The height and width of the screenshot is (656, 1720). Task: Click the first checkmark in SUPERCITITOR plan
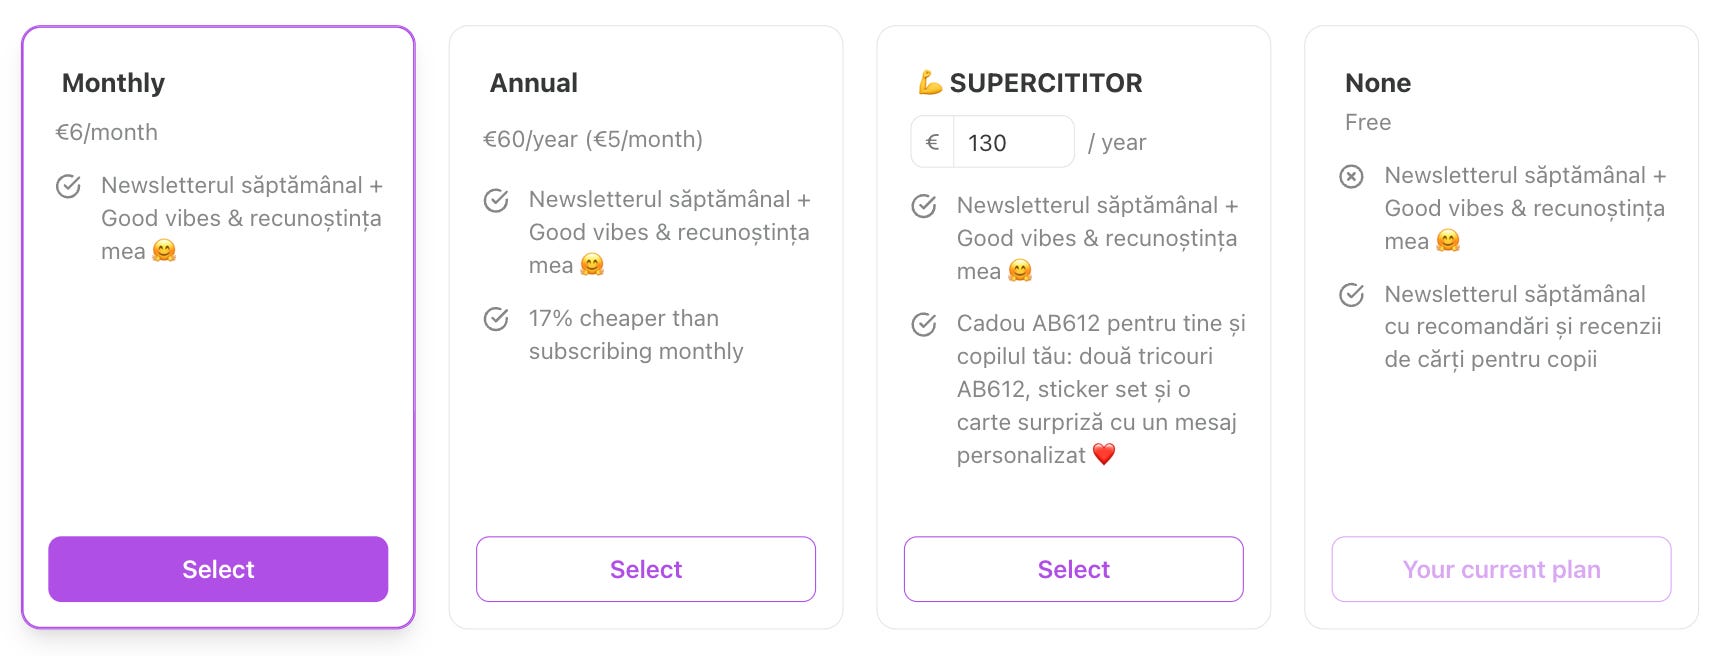coord(924,206)
